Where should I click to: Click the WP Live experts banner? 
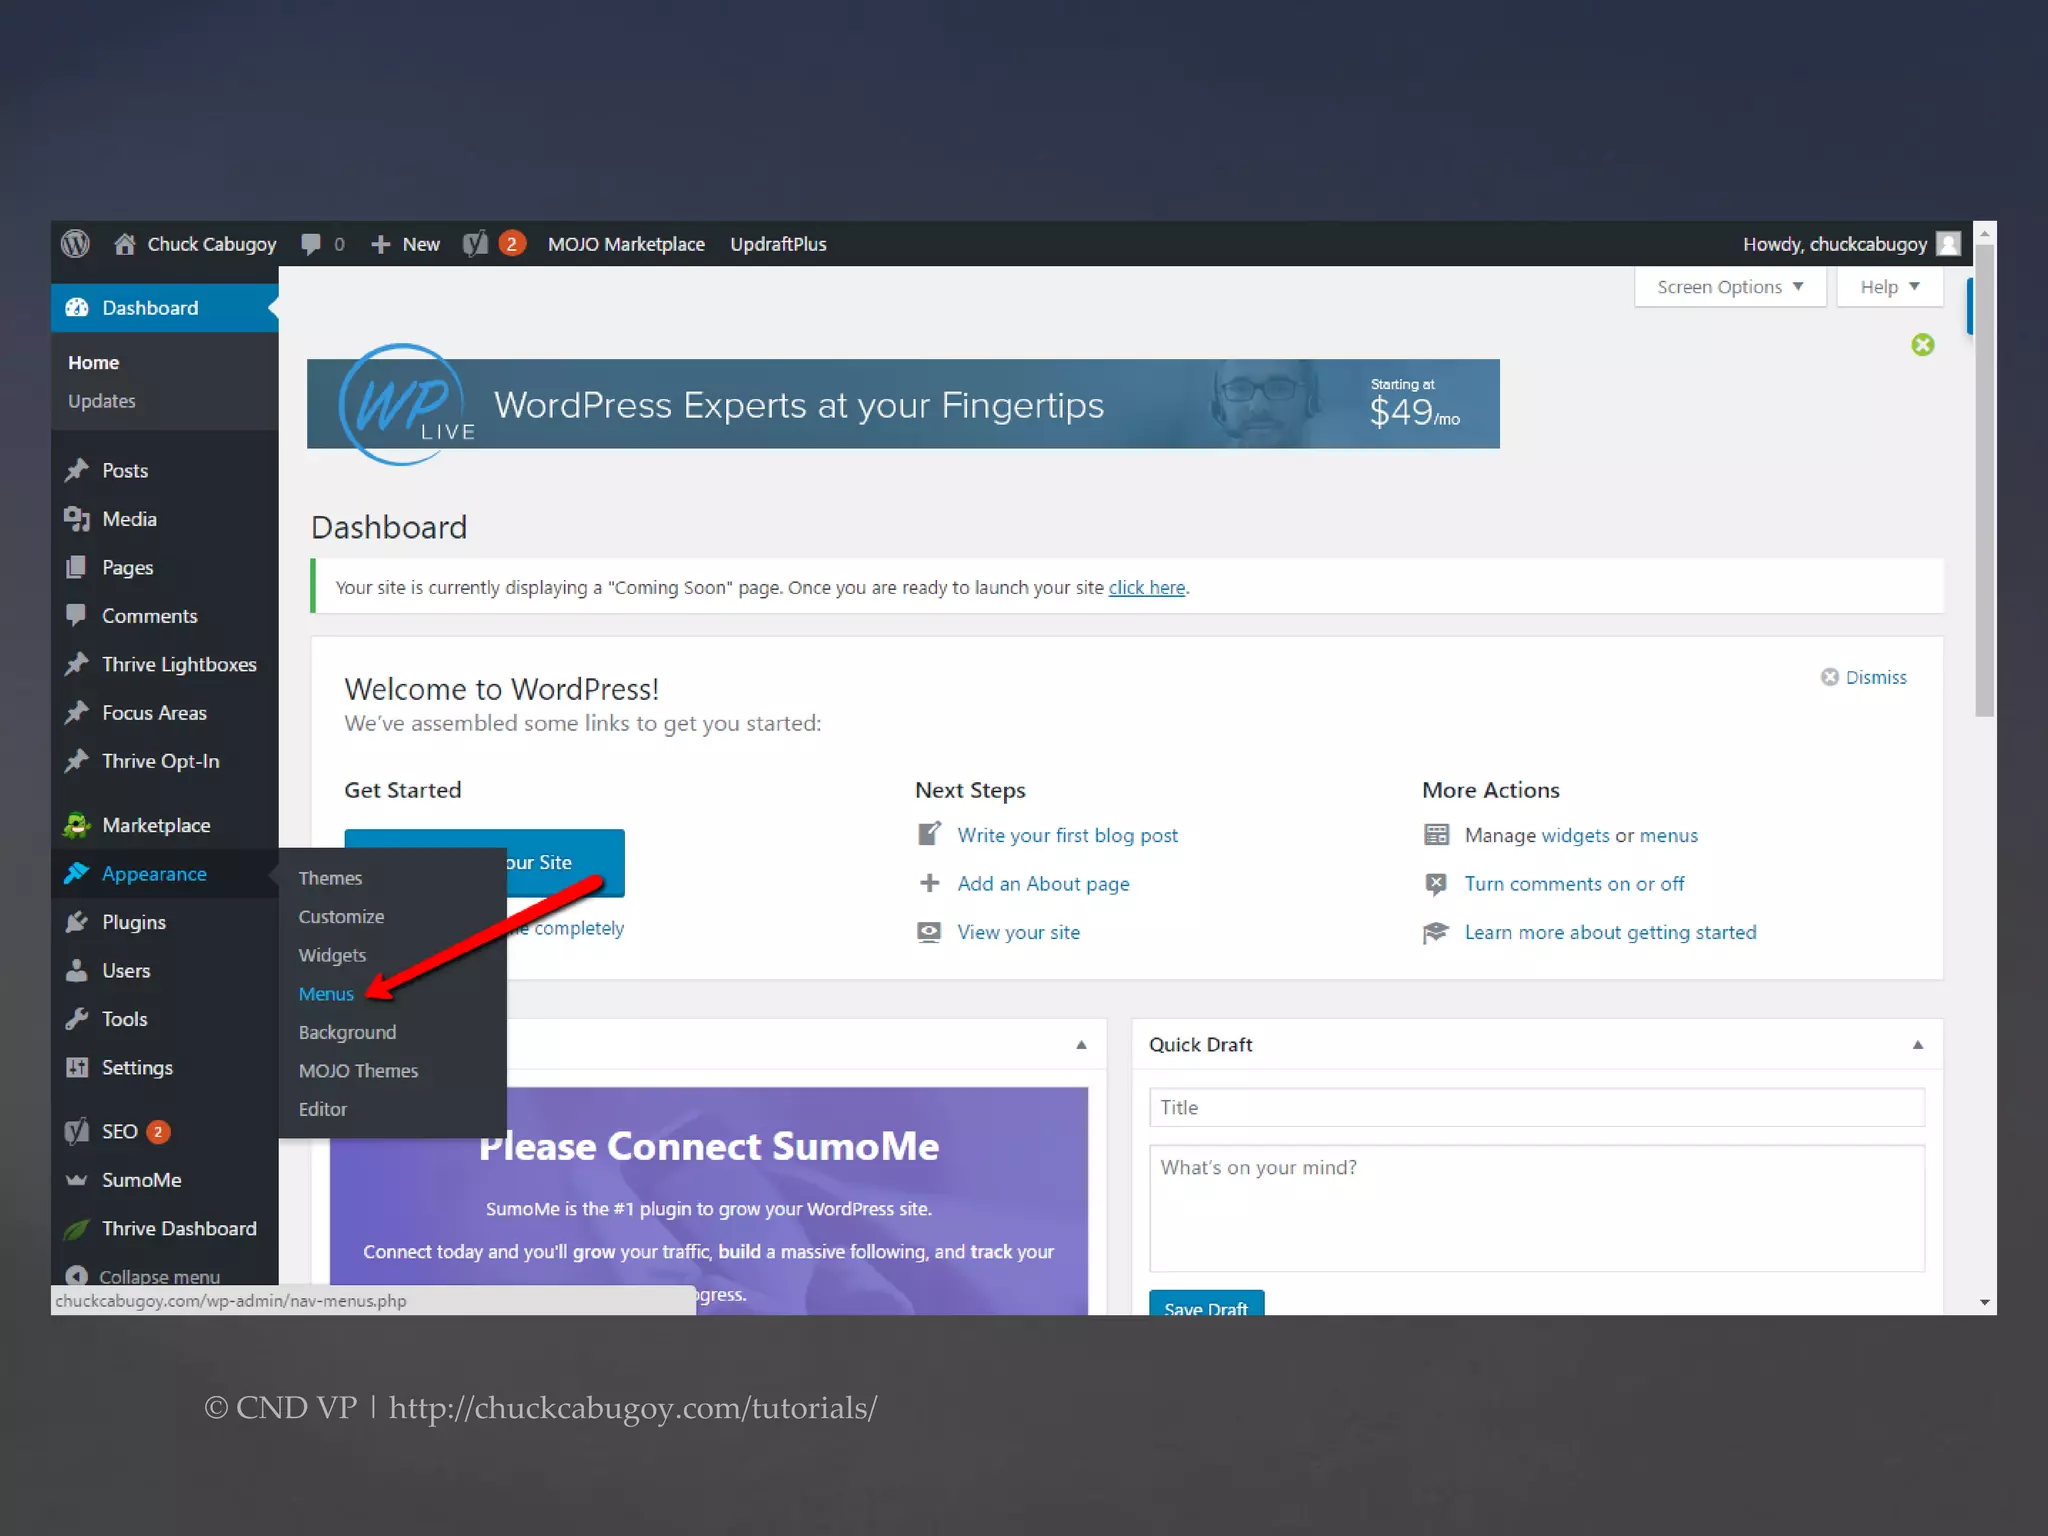point(903,404)
